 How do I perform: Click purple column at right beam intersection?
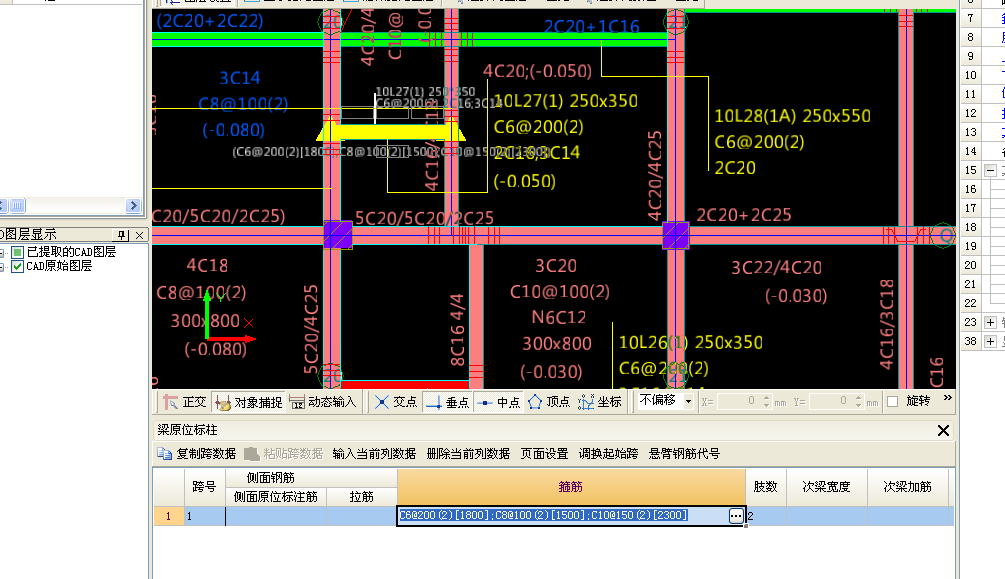676,235
